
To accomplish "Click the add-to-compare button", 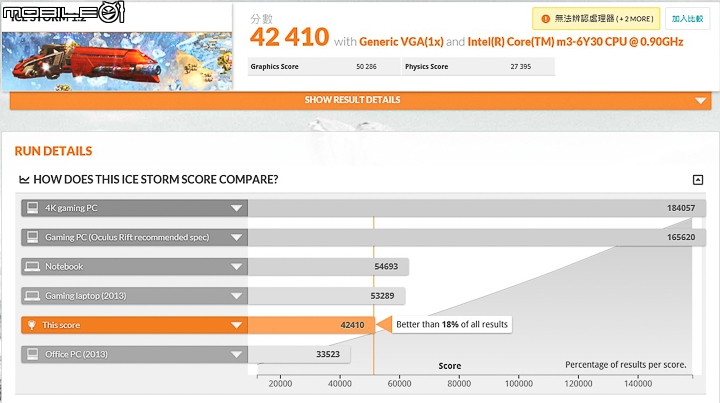I will (687, 19).
